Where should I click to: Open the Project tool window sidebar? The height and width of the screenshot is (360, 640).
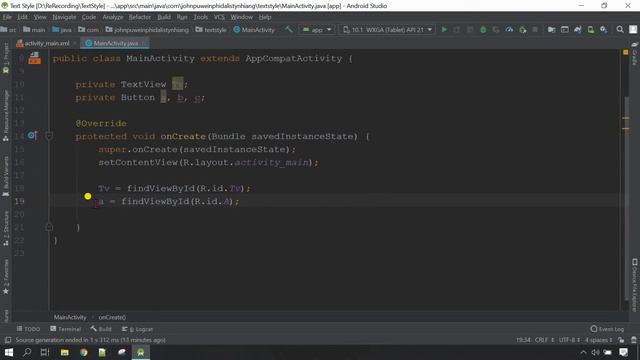coord(6,58)
